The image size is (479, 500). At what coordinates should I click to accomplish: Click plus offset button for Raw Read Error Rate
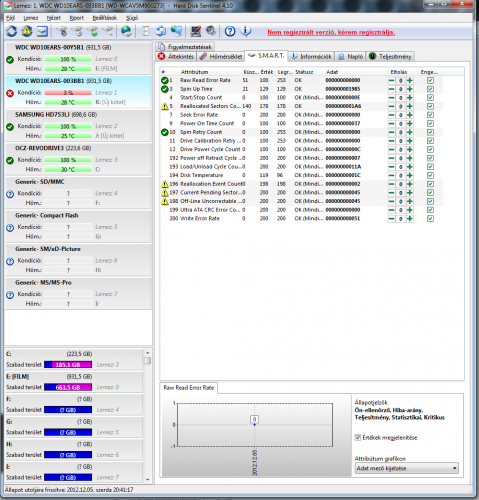pos(410,80)
